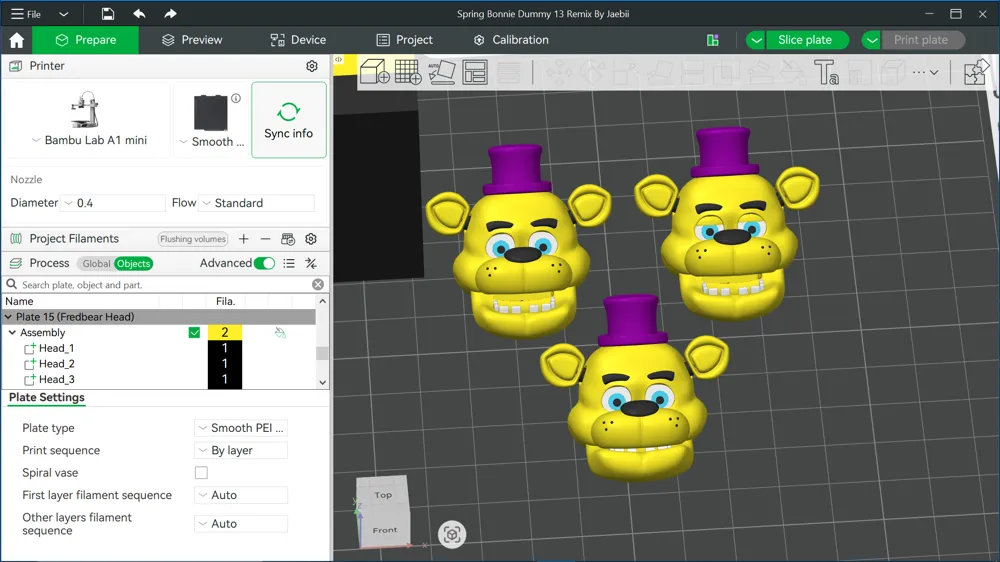Switch to the Device tab

298,40
